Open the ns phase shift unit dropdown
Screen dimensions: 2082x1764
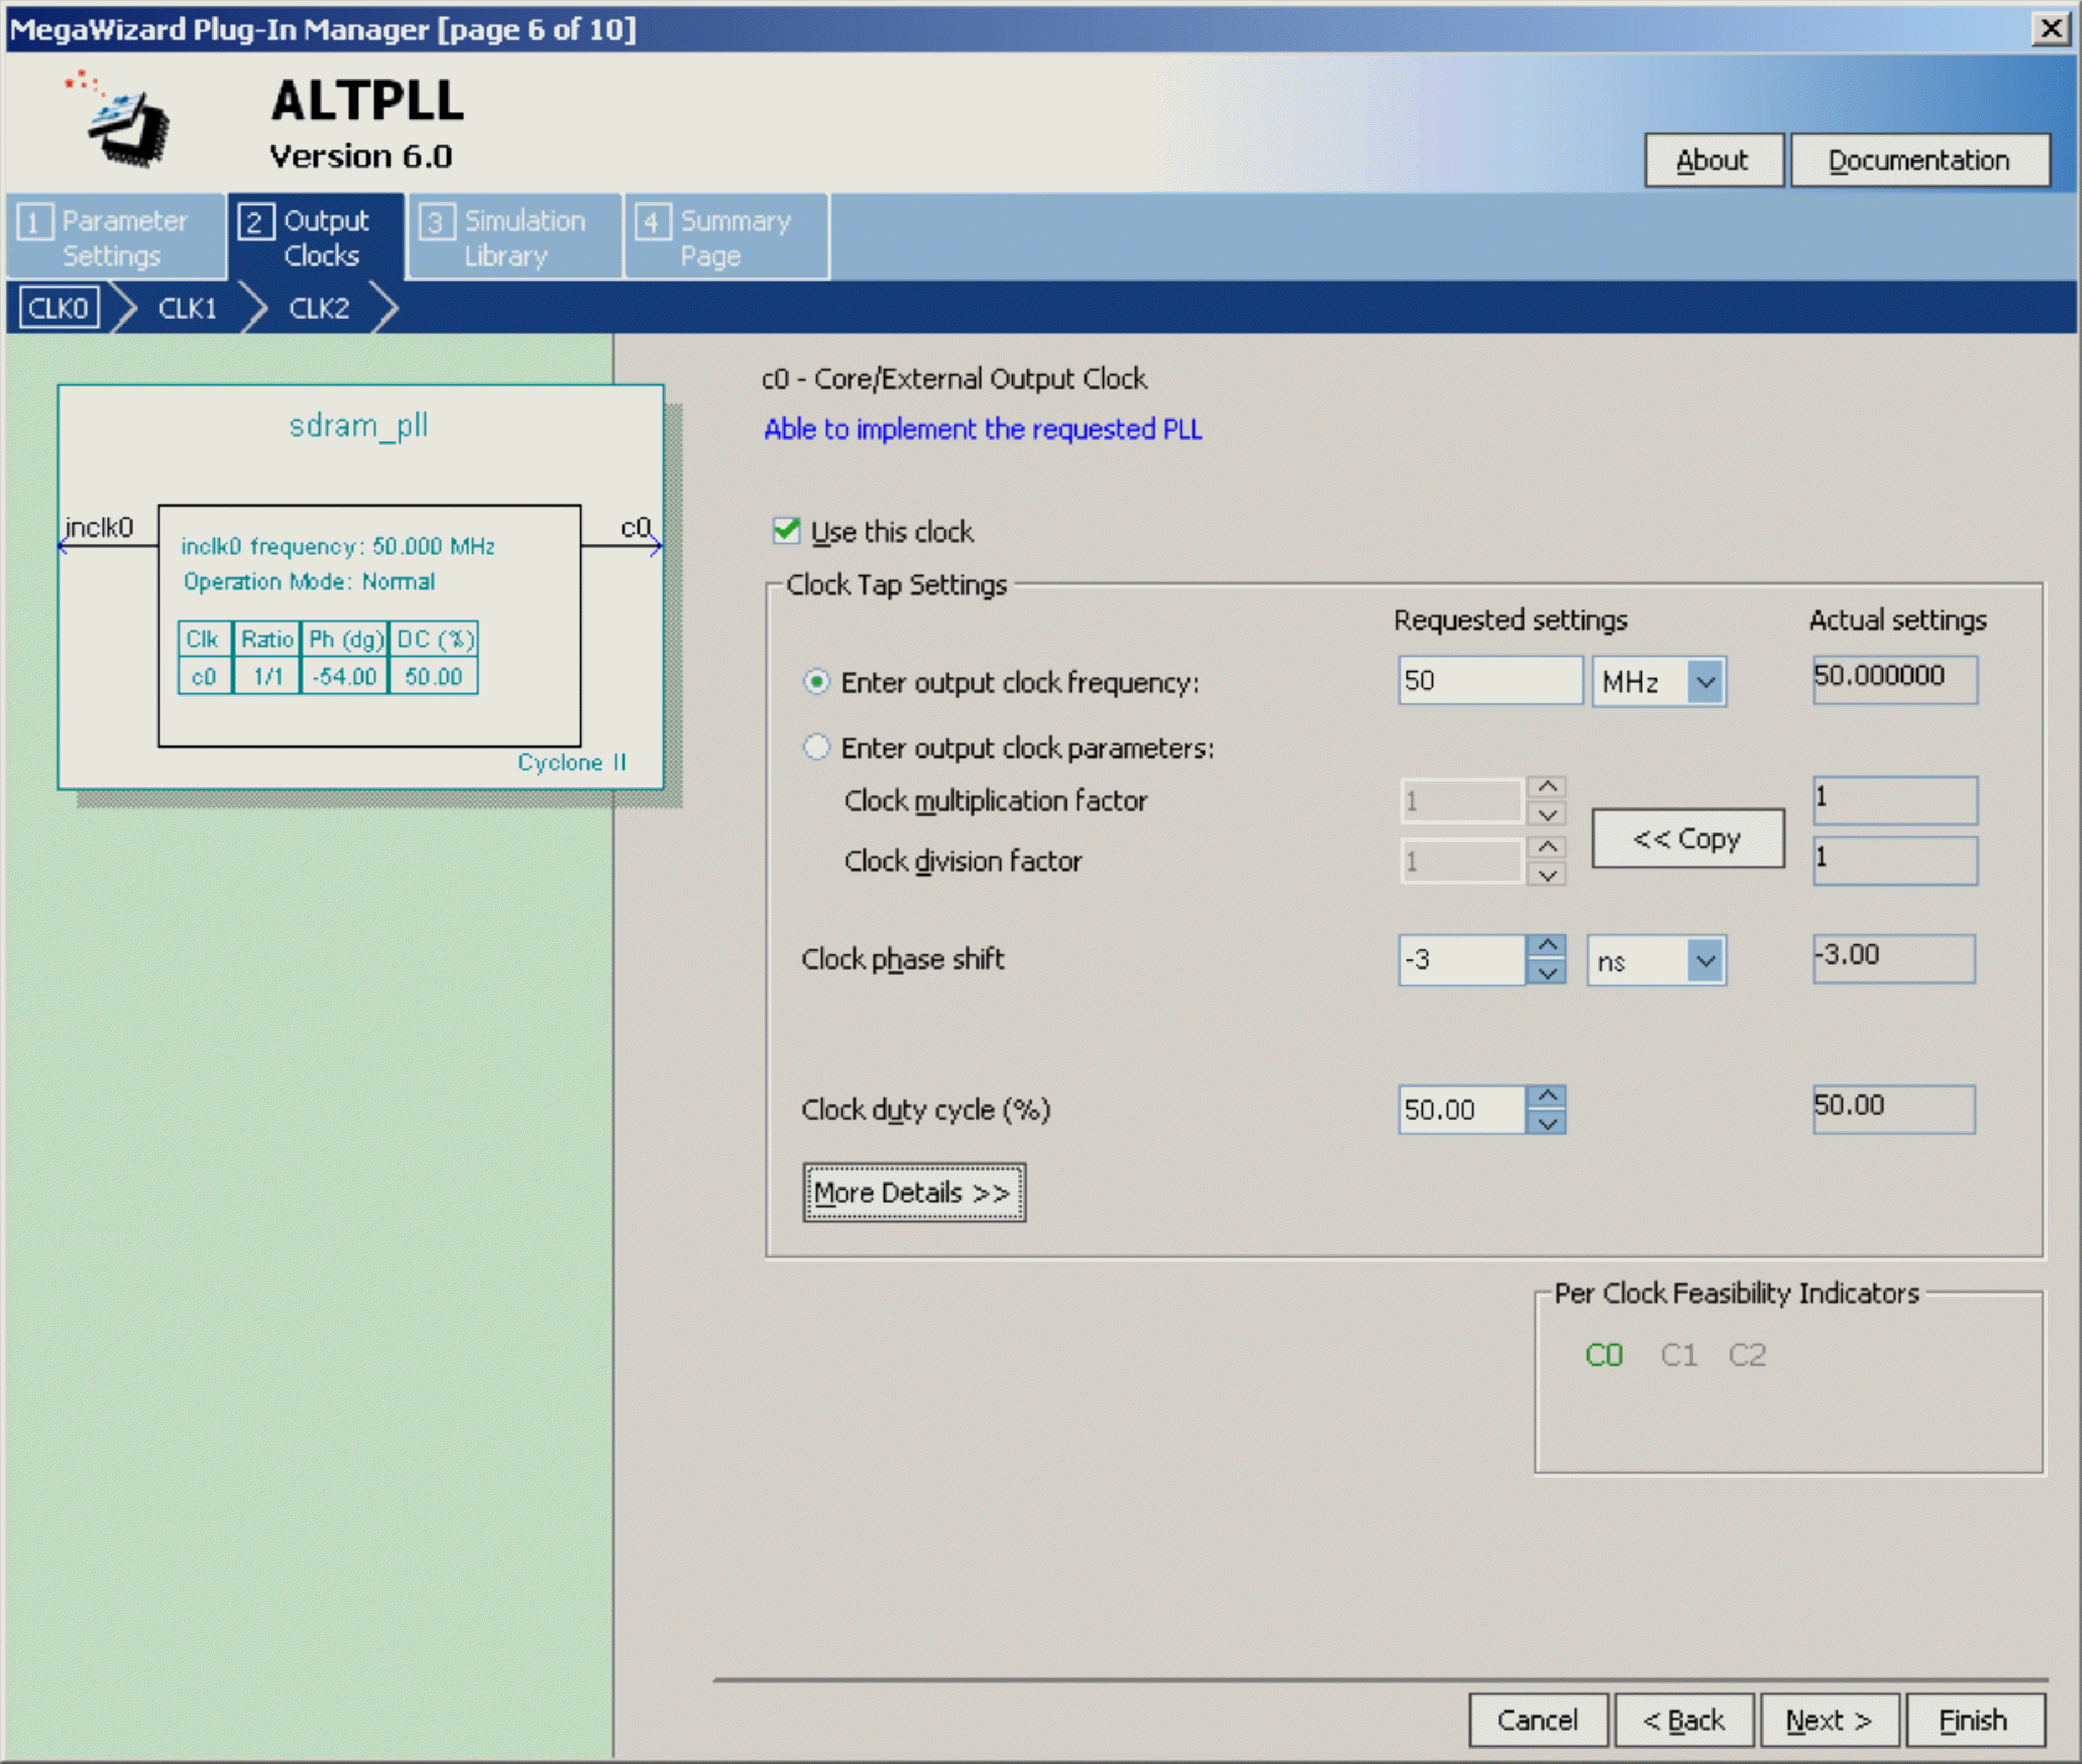(1704, 961)
